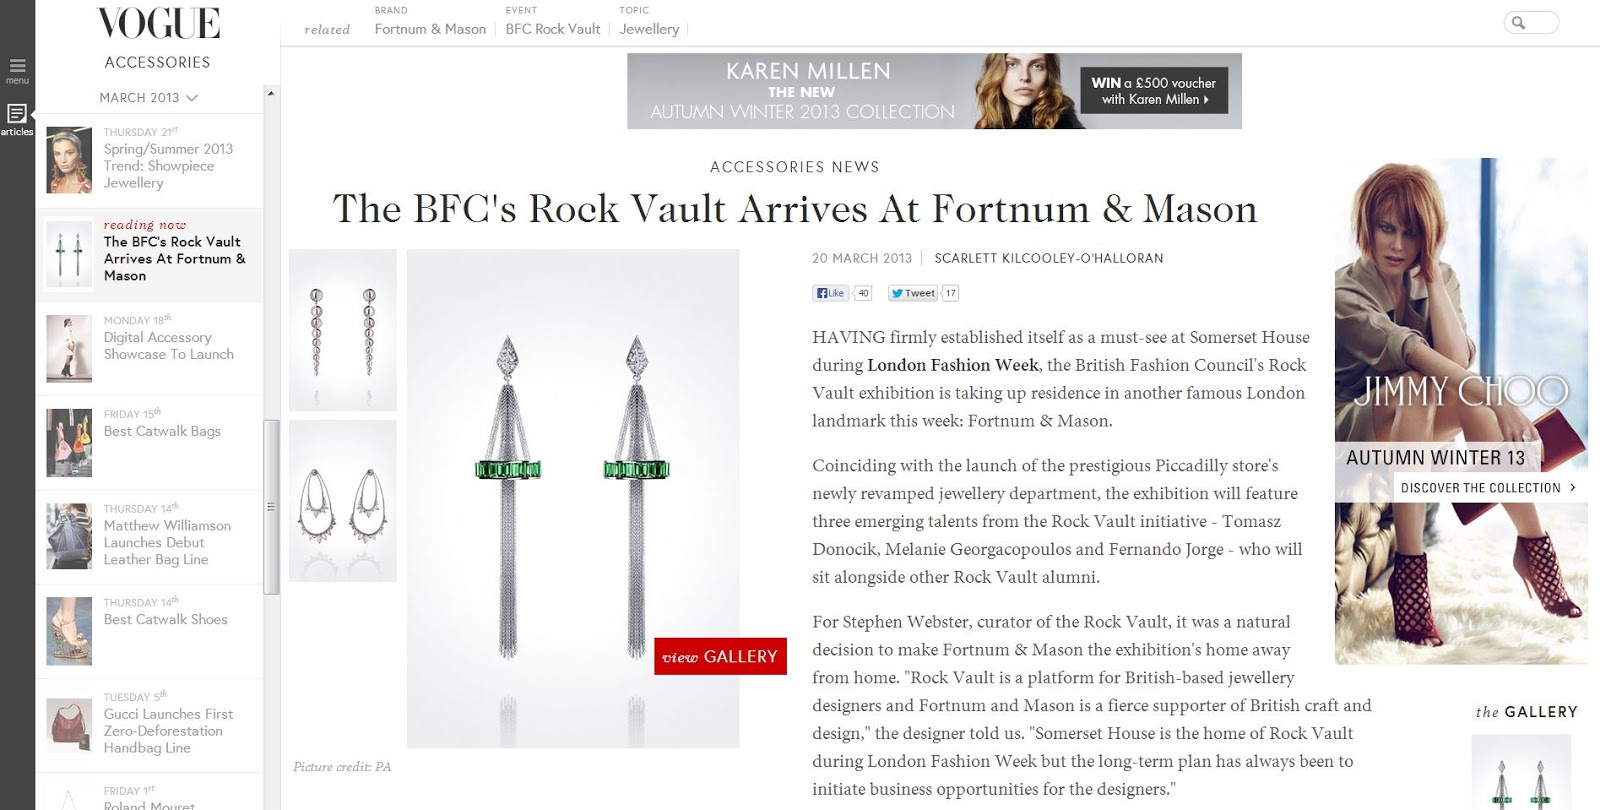
Task: Open London Fashion Week link
Action: click(x=953, y=365)
